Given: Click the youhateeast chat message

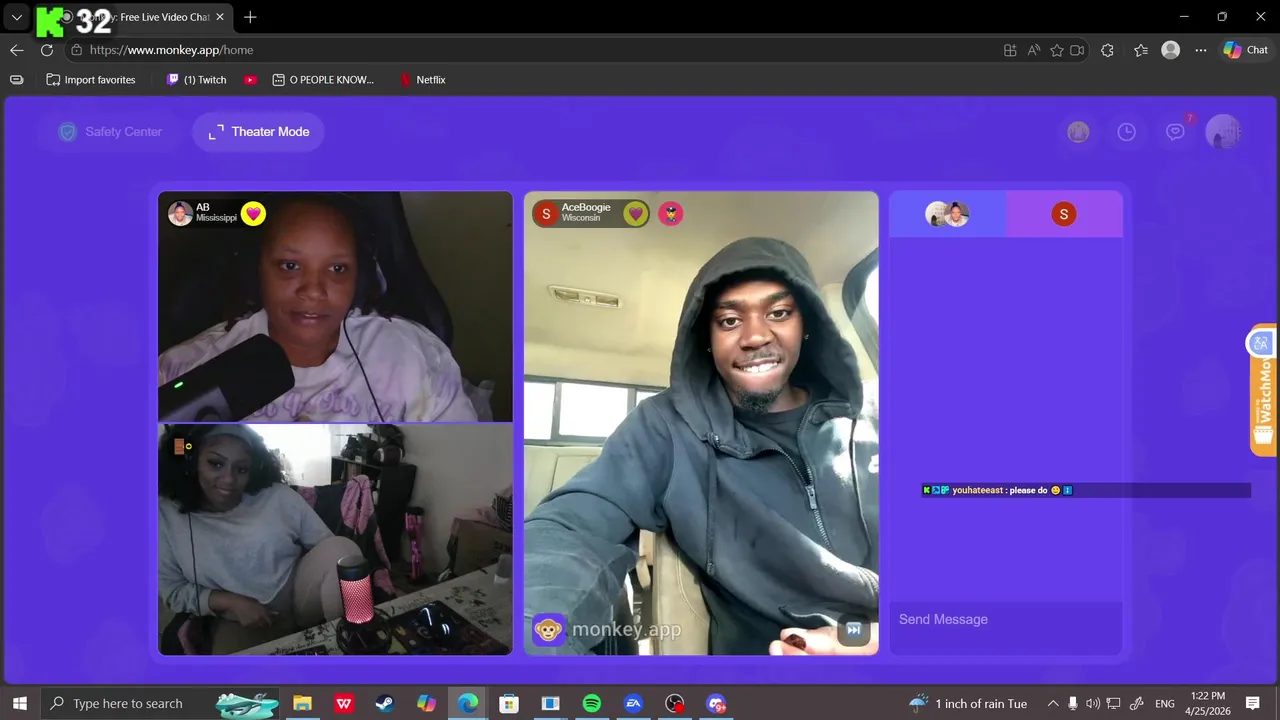Looking at the screenshot, I should [1086, 490].
